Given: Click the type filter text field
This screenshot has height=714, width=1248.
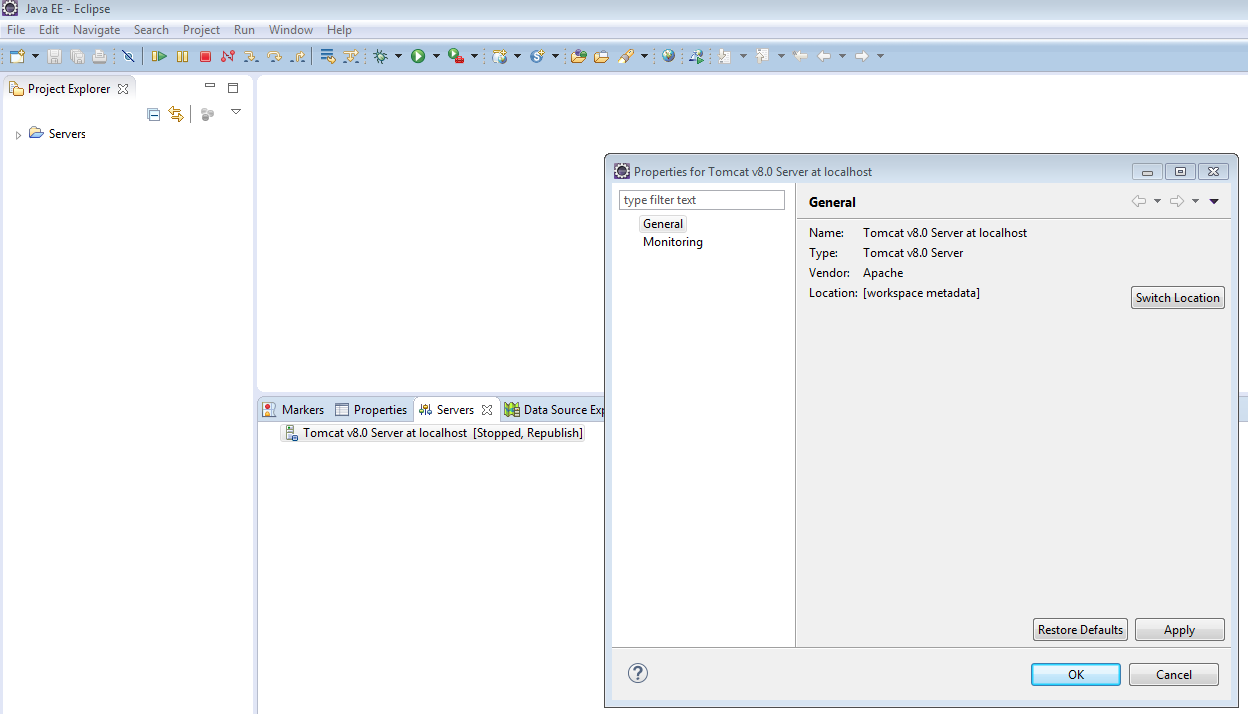Looking at the screenshot, I should [702, 200].
